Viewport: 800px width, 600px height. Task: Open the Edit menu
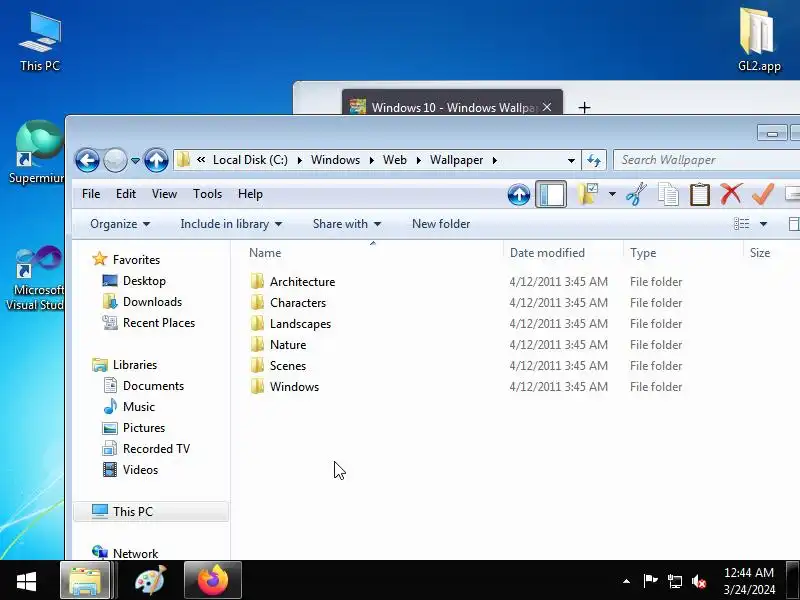pos(126,194)
